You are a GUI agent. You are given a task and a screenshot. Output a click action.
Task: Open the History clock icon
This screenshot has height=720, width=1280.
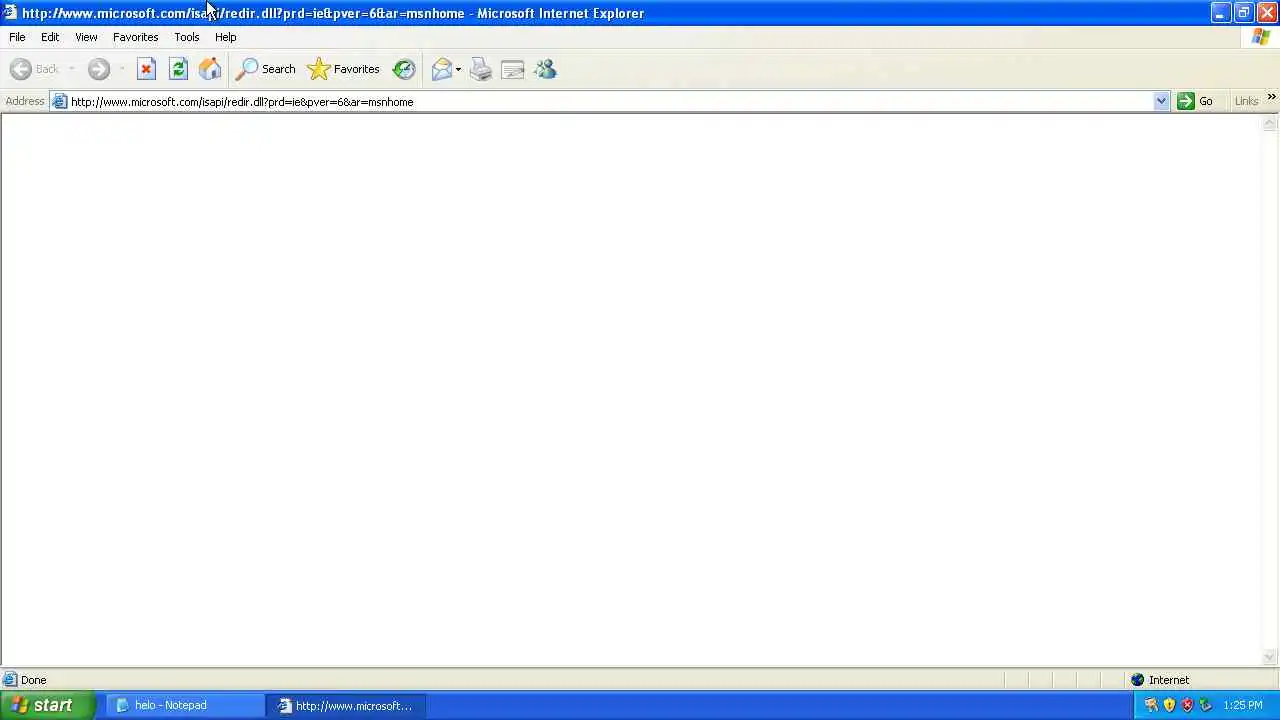click(404, 69)
